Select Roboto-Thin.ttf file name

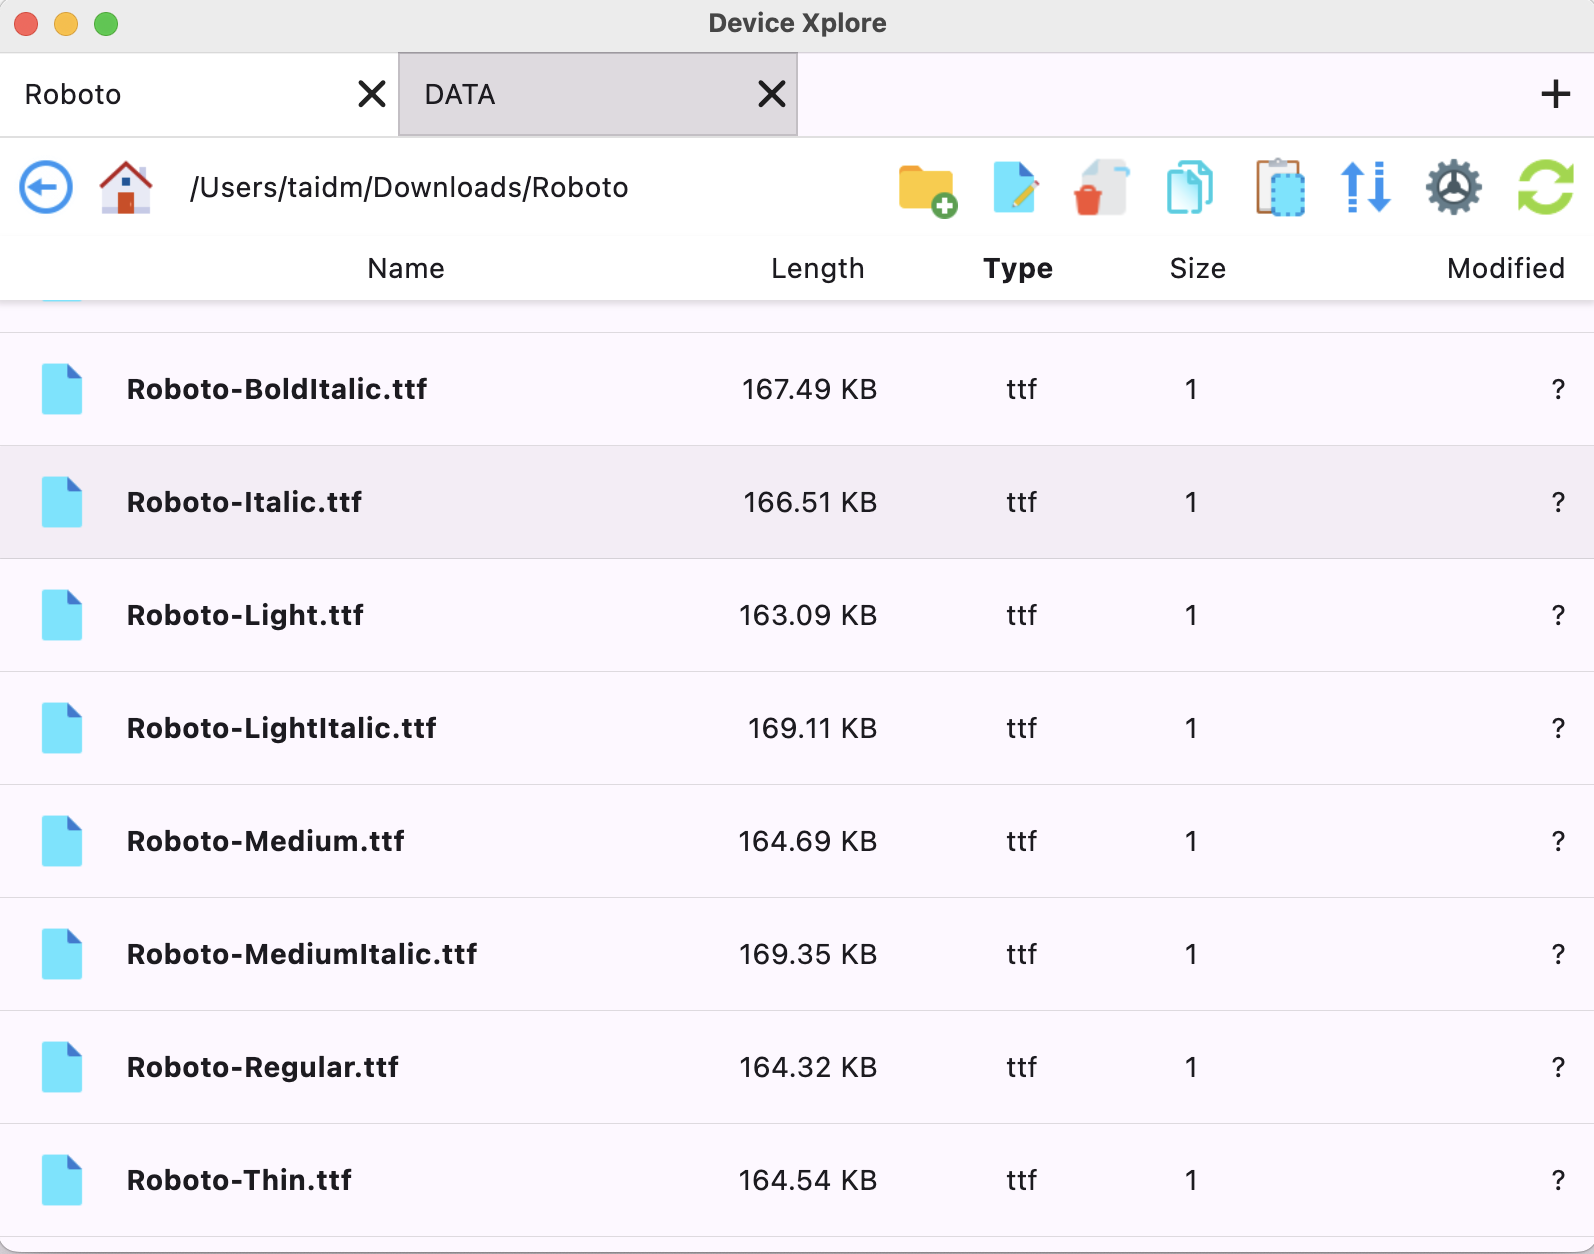click(x=239, y=1180)
